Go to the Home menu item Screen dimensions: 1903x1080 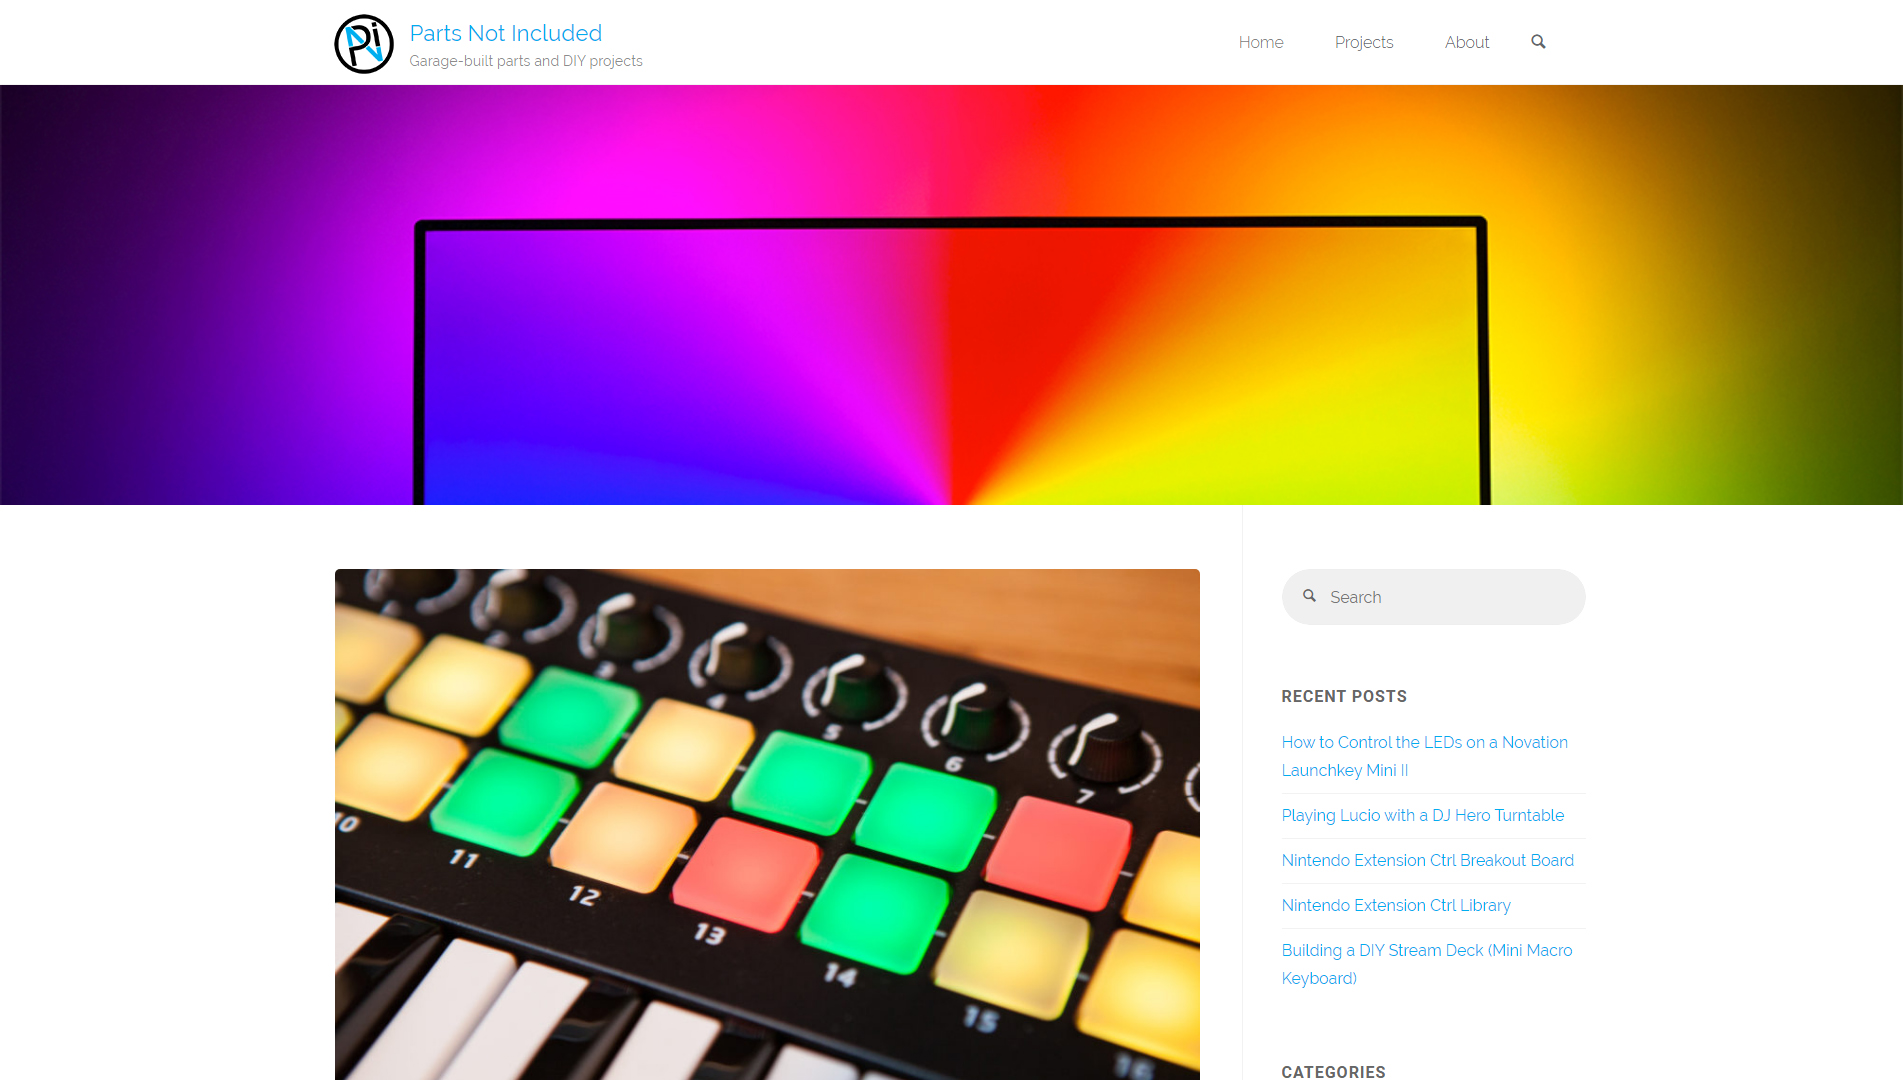point(1261,42)
